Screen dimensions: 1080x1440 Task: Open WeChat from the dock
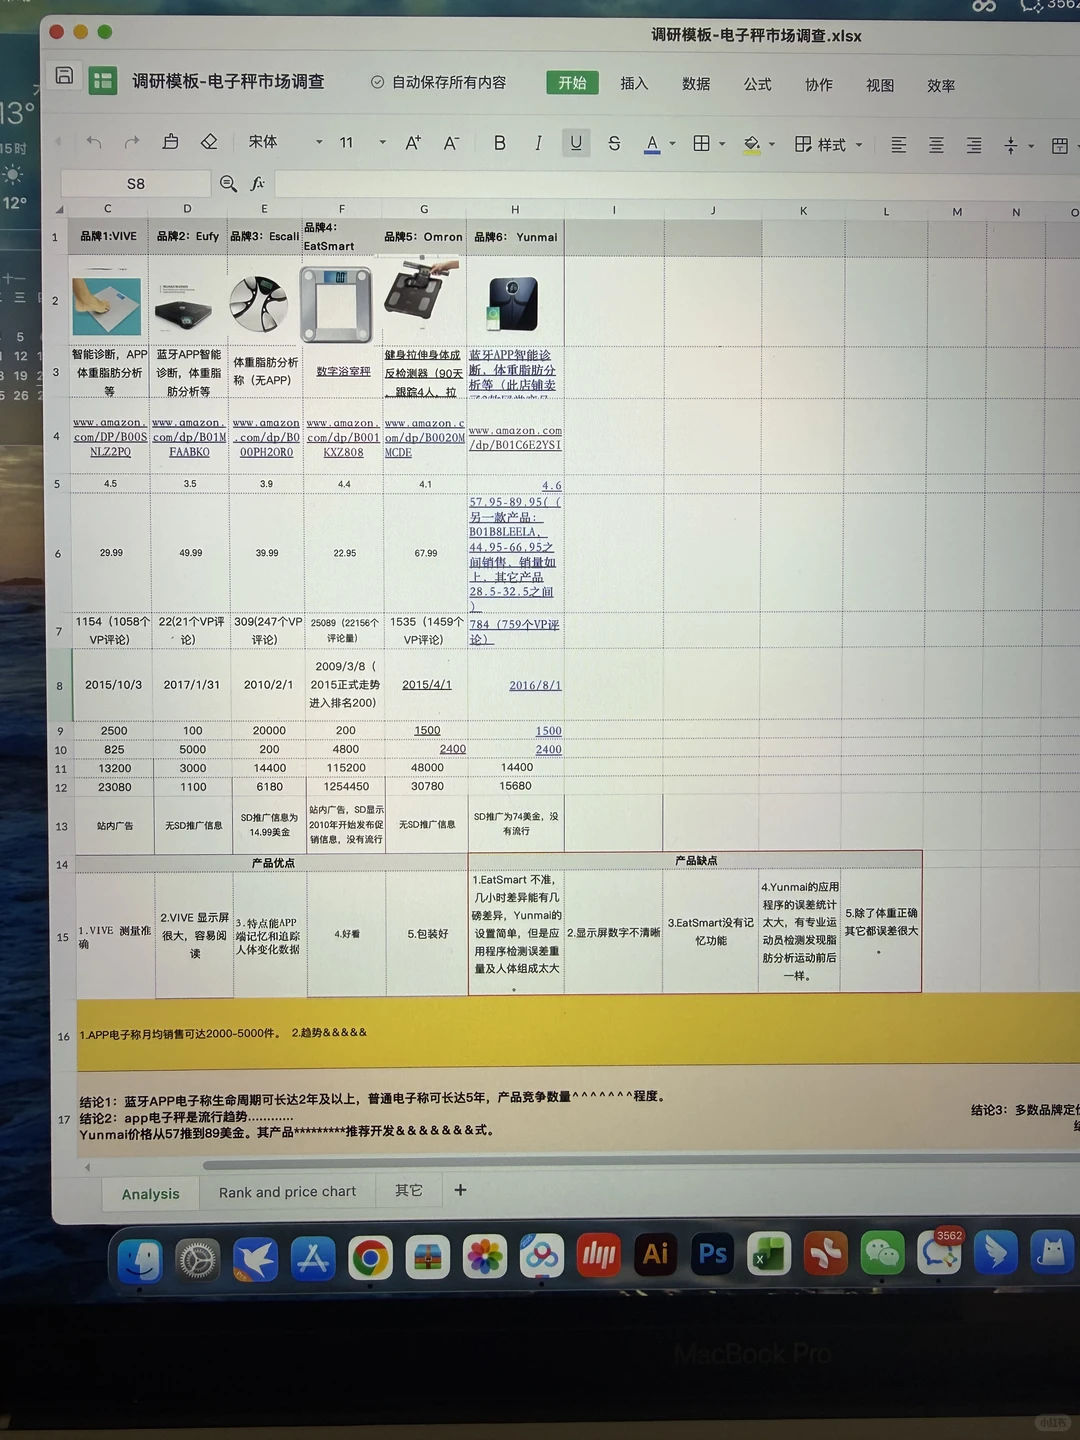click(883, 1253)
